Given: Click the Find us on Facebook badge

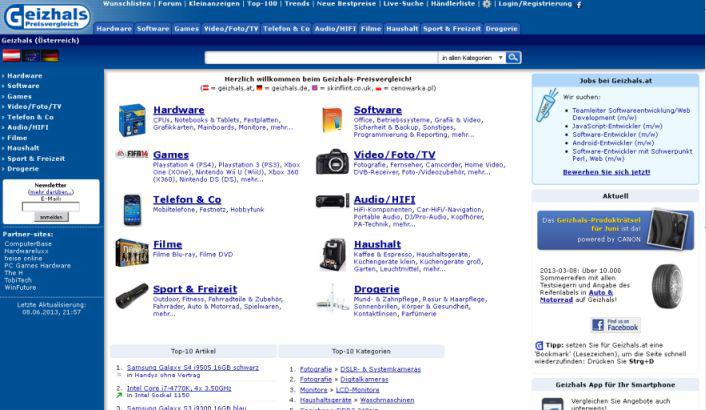Looking at the screenshot, I should click(615, 325).
